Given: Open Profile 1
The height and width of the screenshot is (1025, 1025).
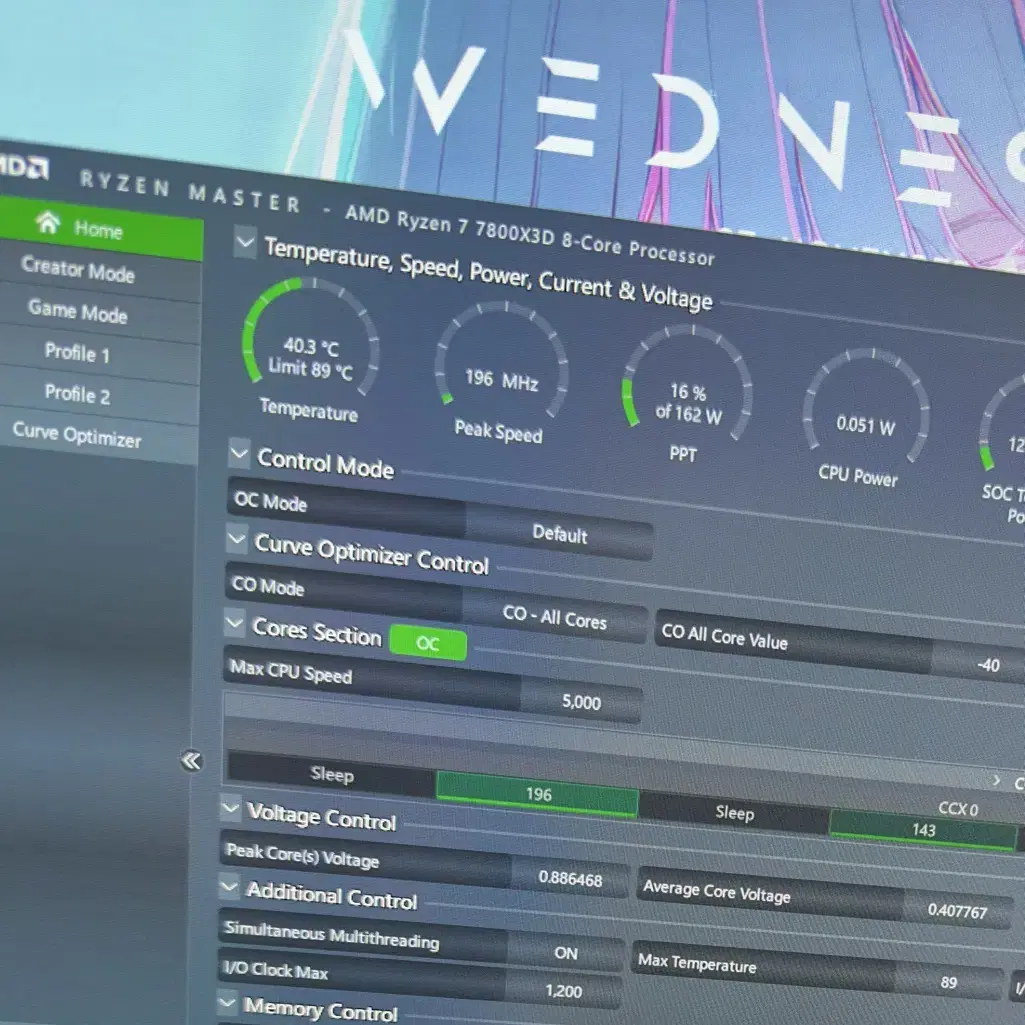Looking at the screenshot, I should tap(77, 353).
